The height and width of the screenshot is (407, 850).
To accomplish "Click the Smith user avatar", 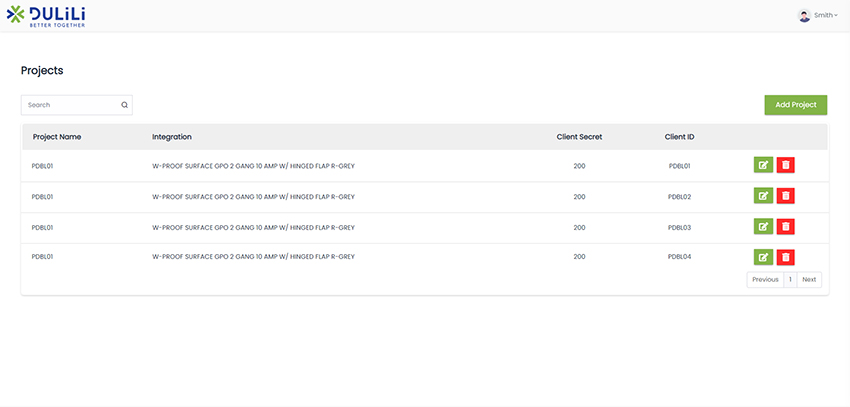I will click(x=804, y=15).
